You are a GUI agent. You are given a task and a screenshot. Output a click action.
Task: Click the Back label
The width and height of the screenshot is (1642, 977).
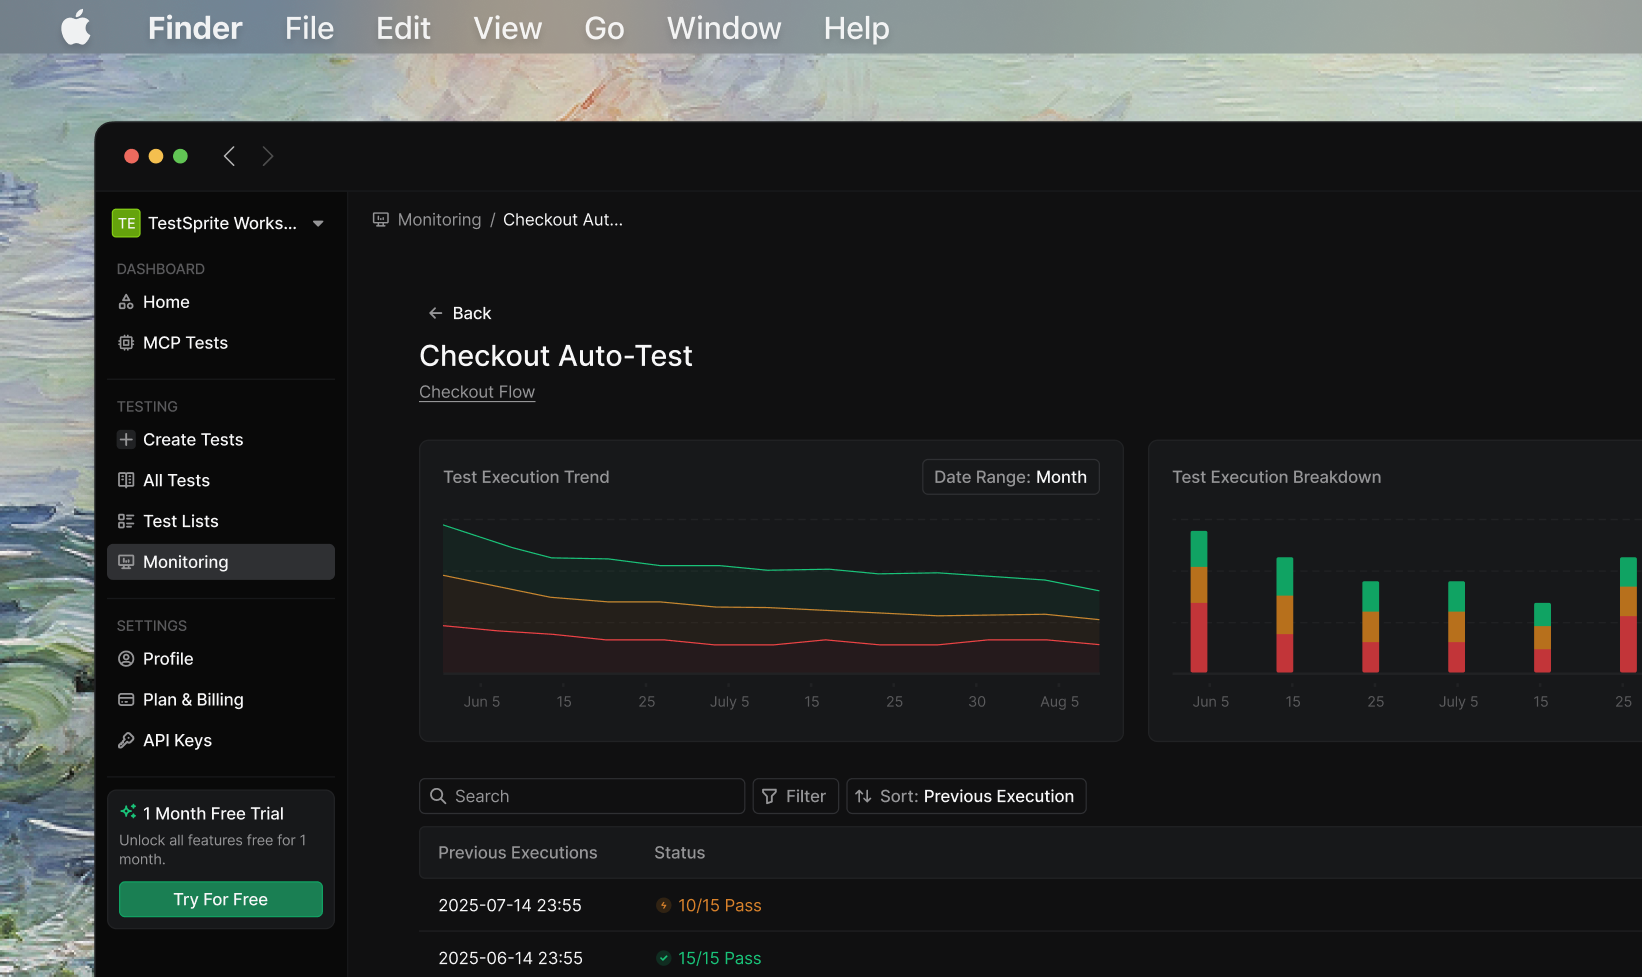coord(472,313)
